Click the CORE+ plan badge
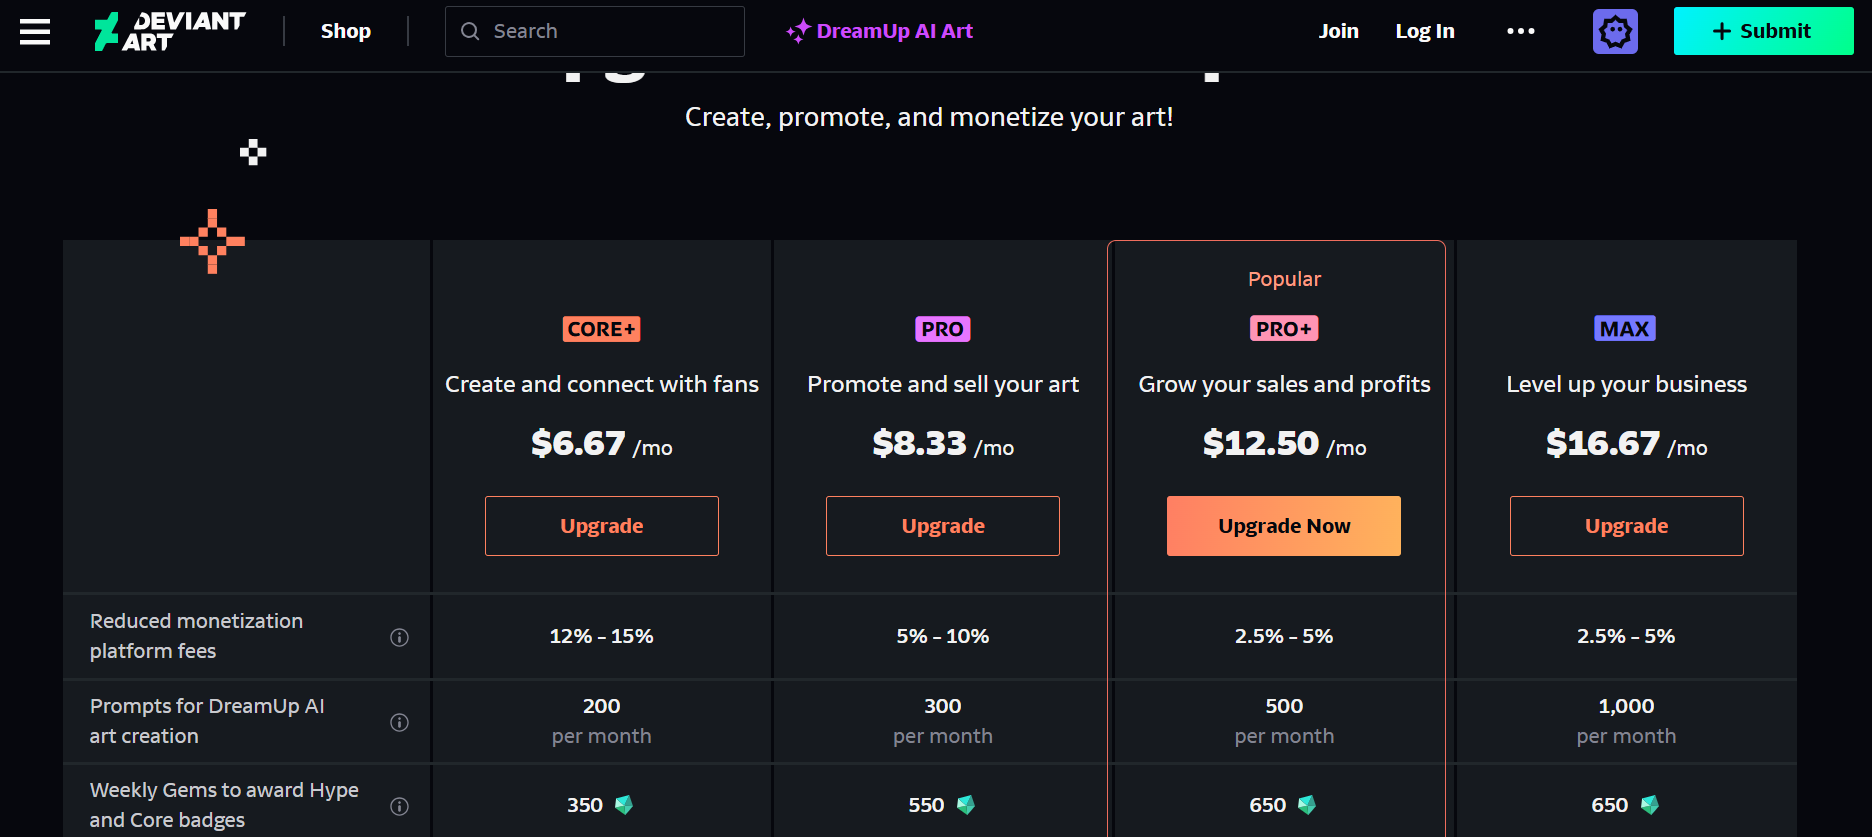 click(x=602, y=329)
